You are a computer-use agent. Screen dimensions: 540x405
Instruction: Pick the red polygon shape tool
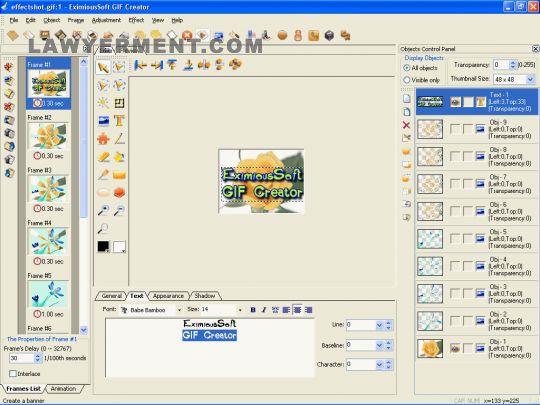(x=119, y=193)
